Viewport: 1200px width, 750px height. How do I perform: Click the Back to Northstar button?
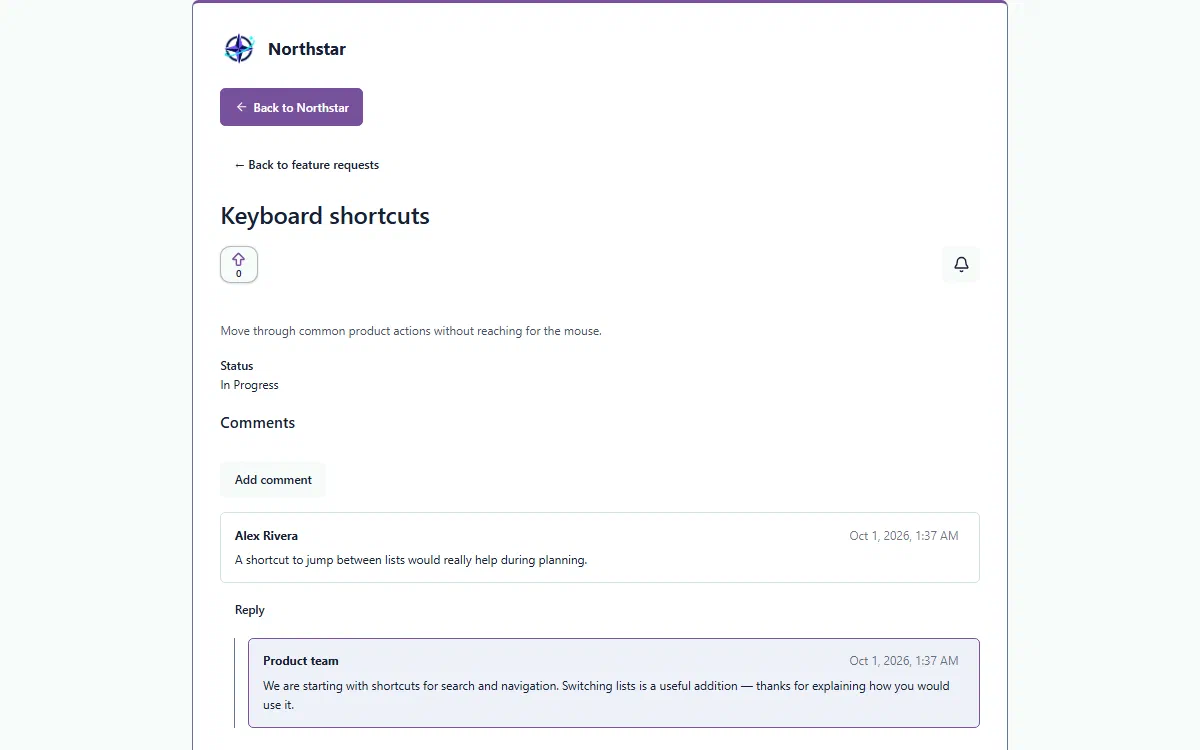291,107
